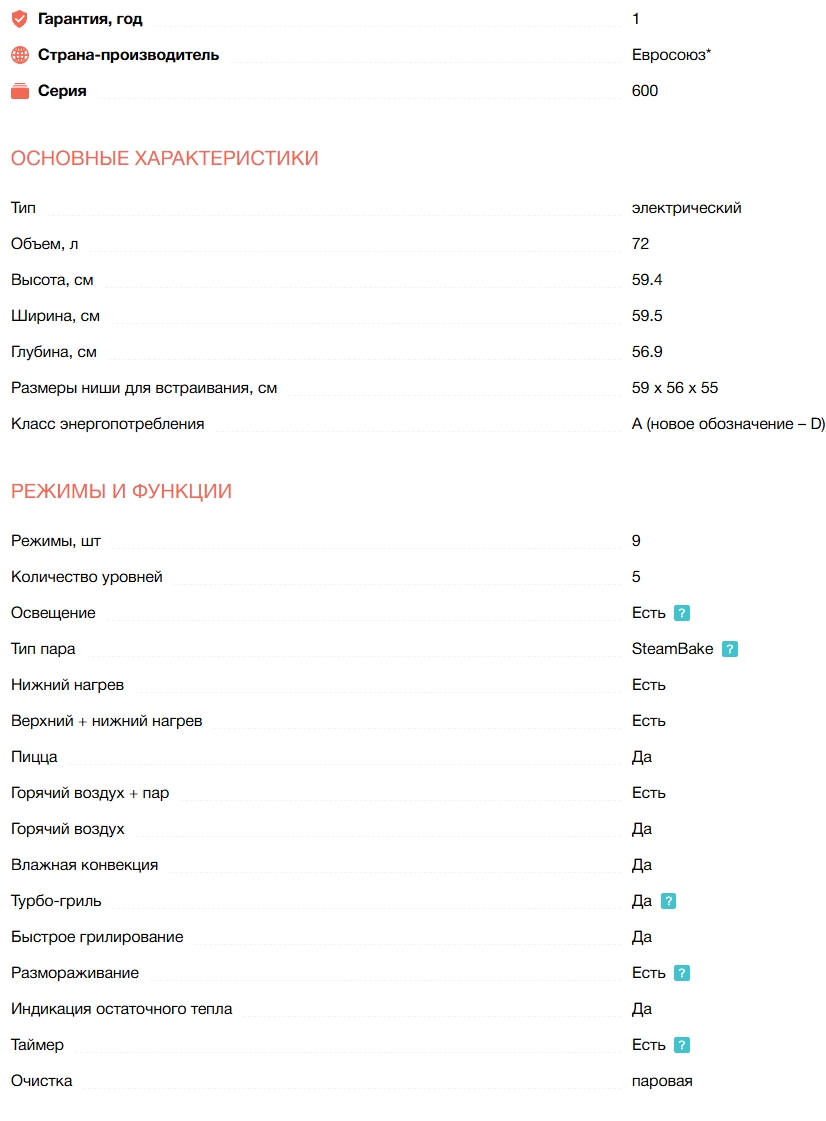Click the help icon next to Освещение

682,613
